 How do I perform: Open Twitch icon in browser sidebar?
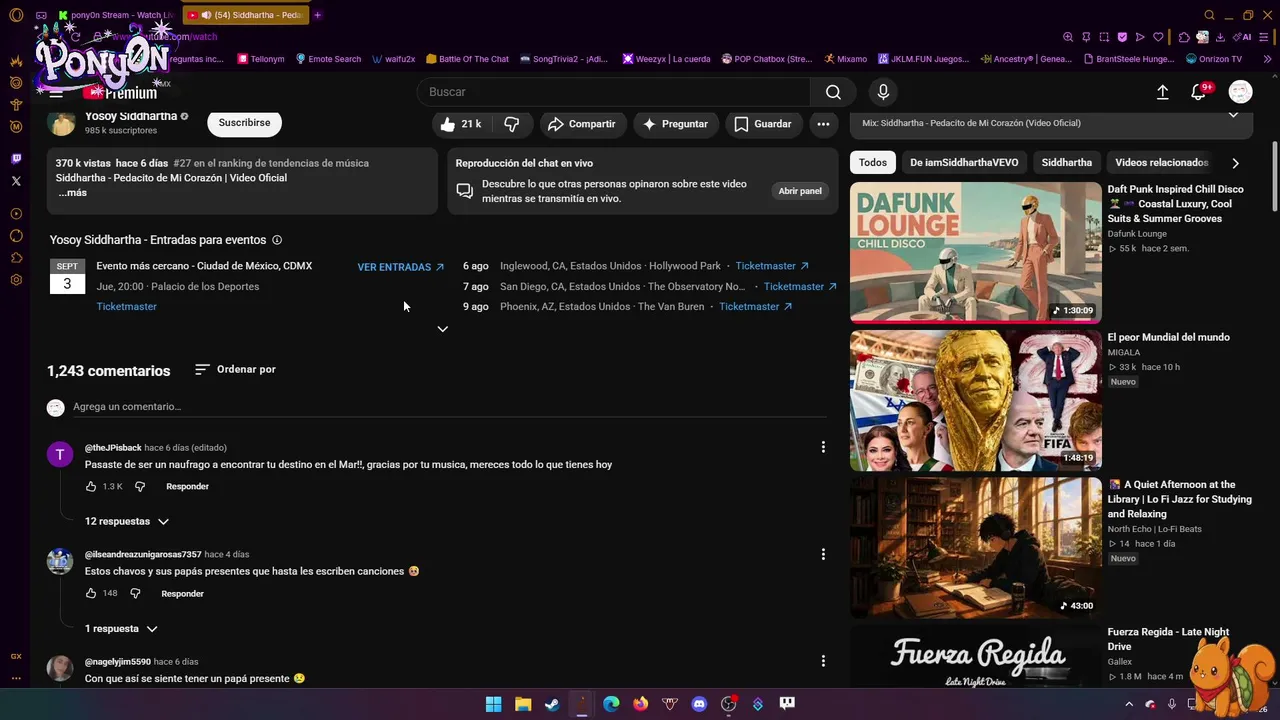(16, 159)
